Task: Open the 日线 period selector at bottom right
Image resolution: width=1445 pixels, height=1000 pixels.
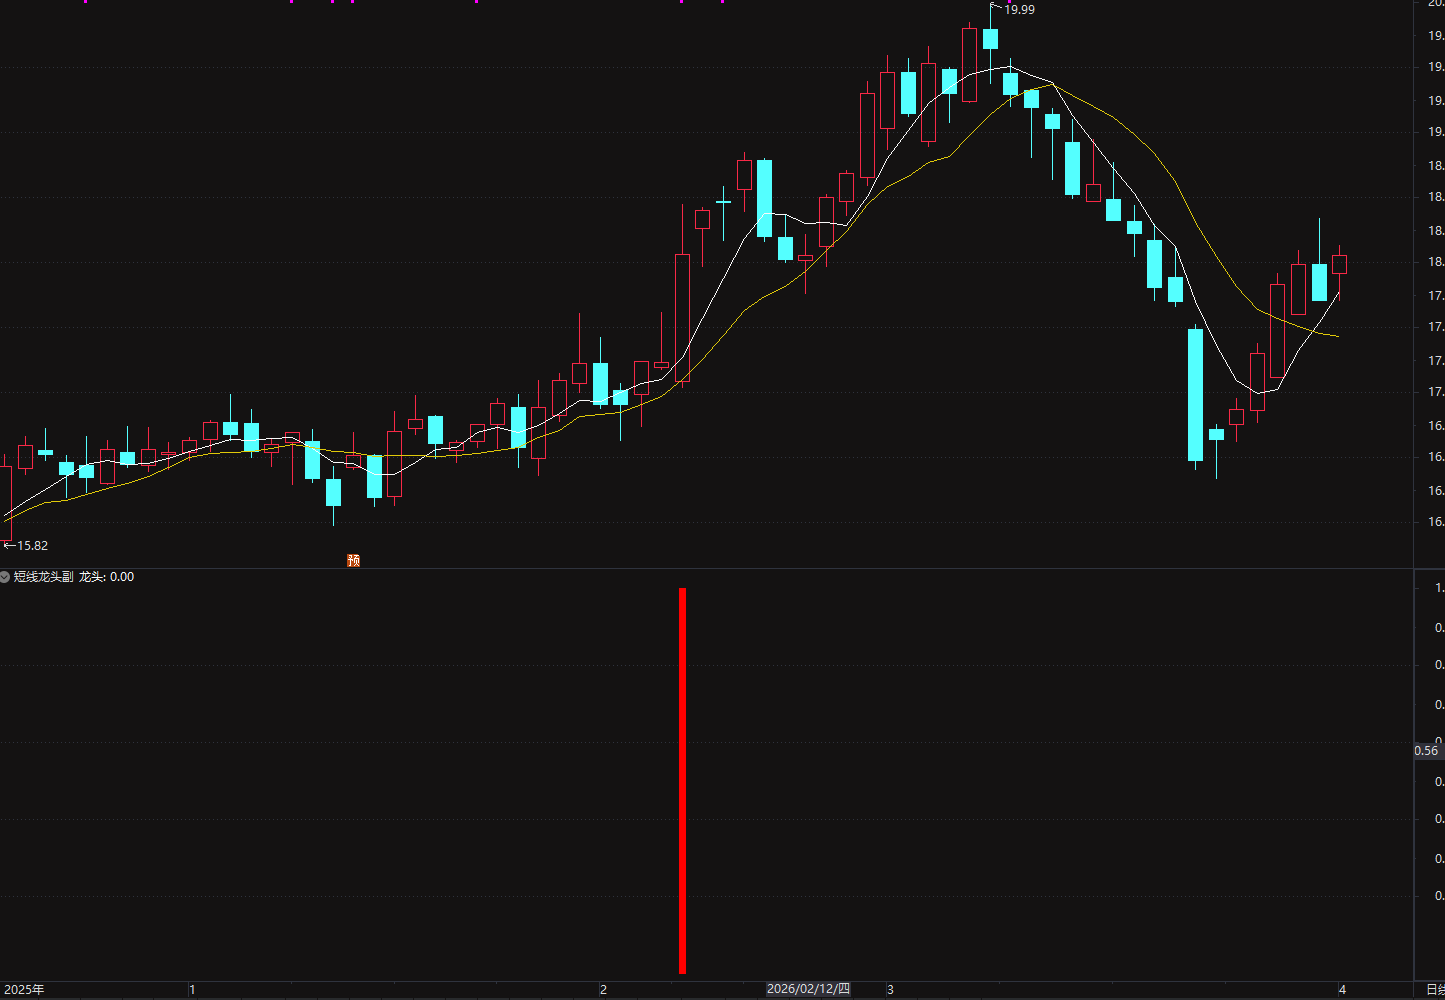Action: [1435, 990]
